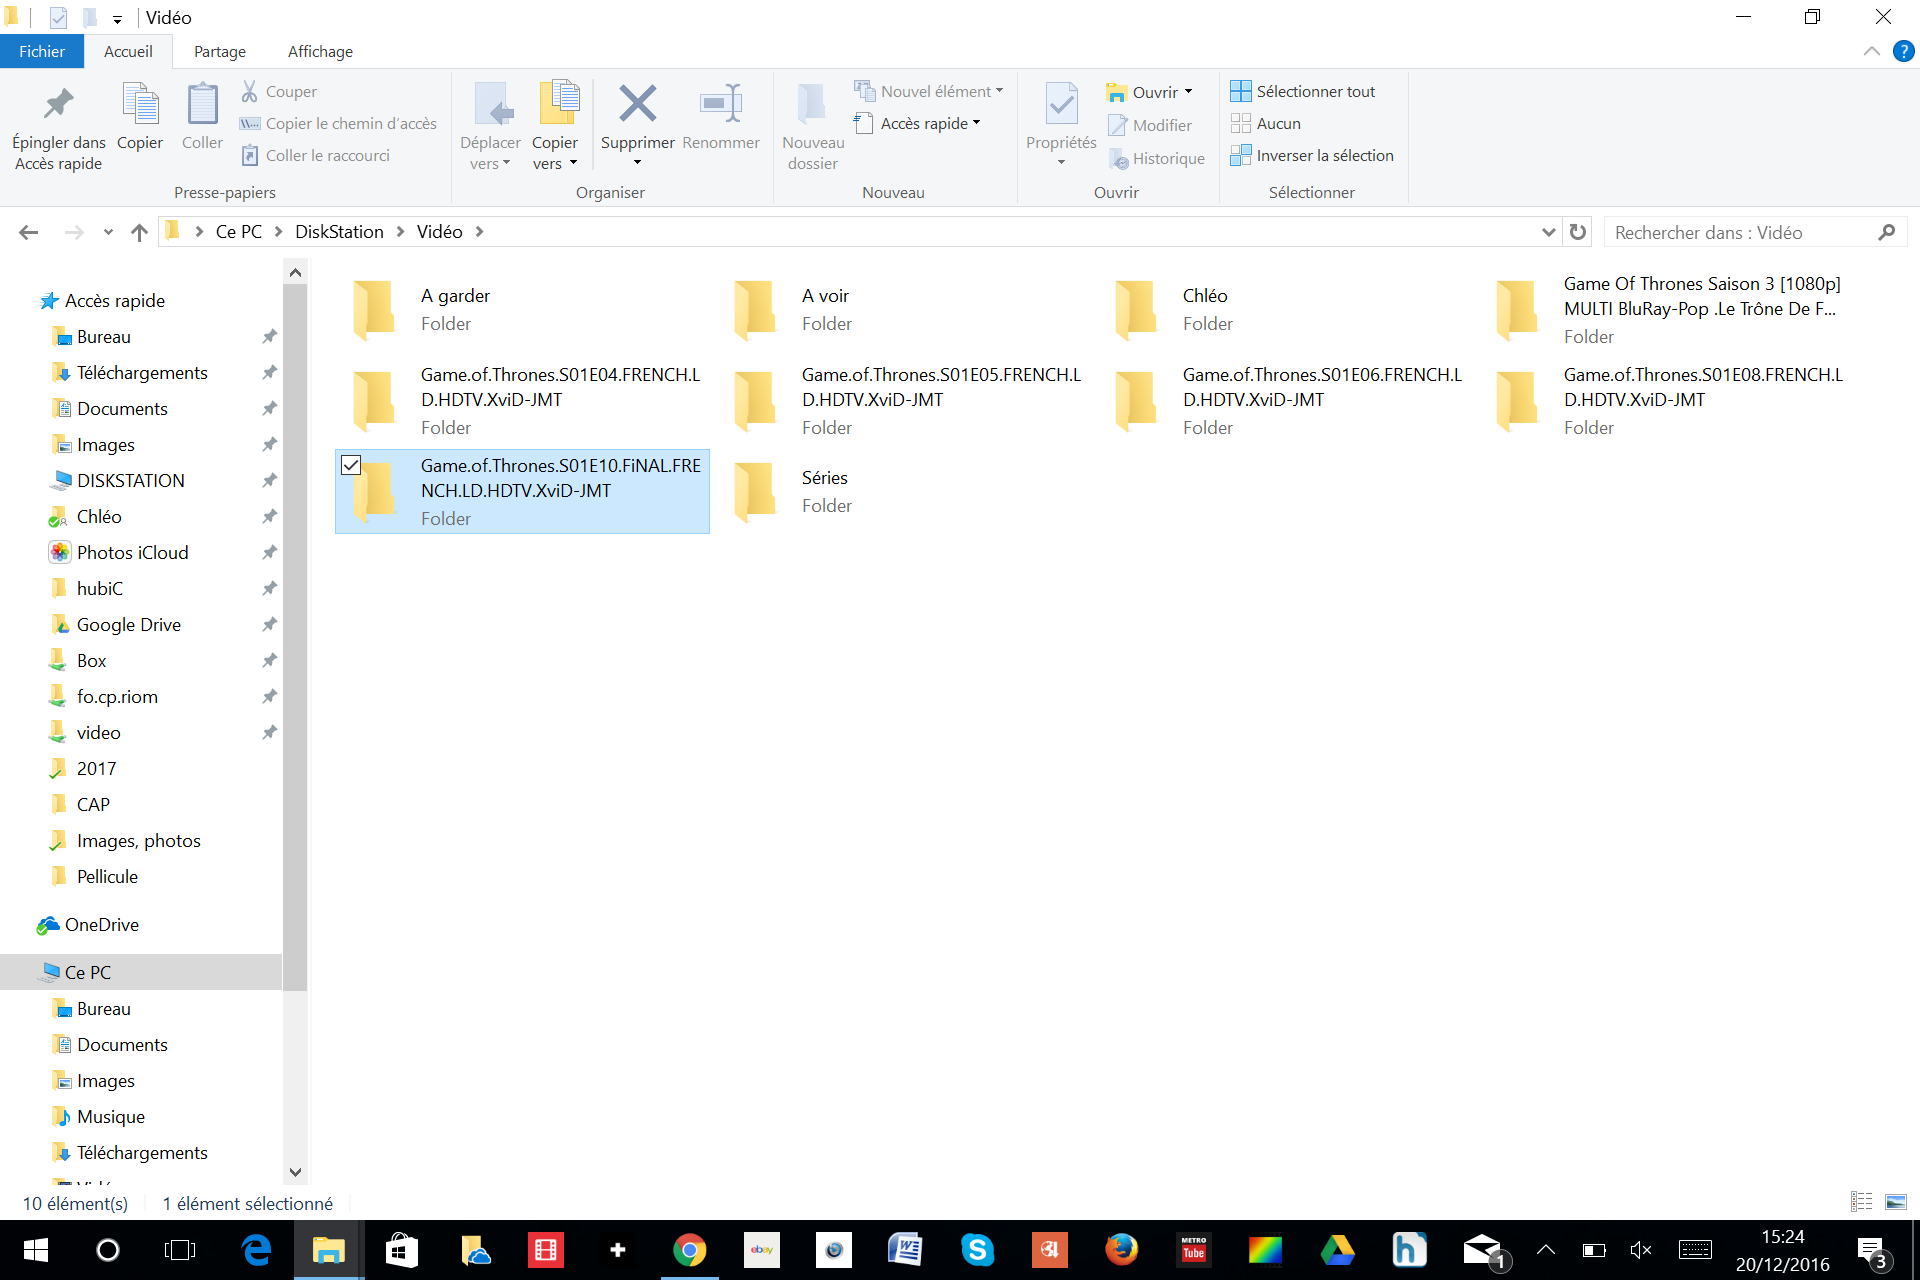Click the Propriétés icon
Screen dimensions: 1920x1280
tap(1061, 105)
